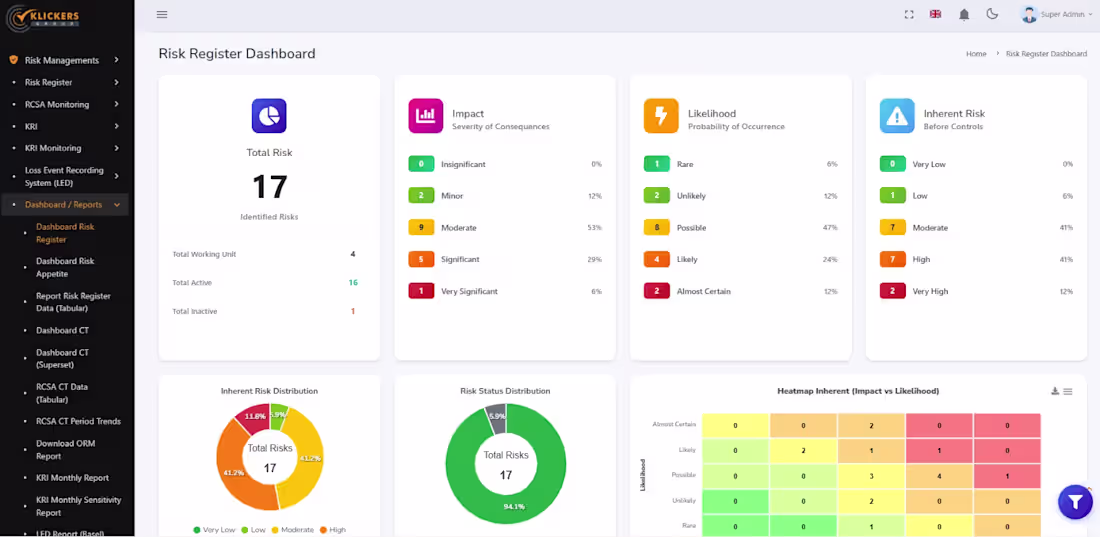
Task: Collapse Dashboard / Reports menu
Action: [64, 205]
